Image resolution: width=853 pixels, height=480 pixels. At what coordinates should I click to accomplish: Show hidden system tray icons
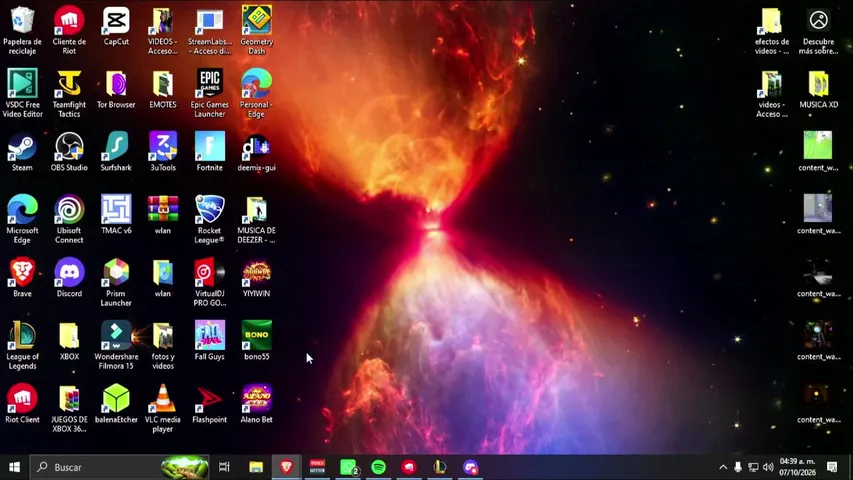point(723,467)
